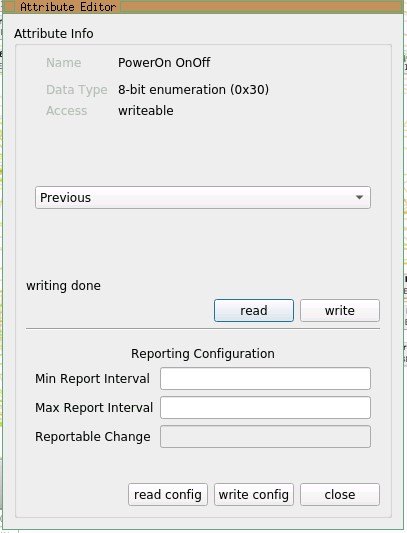Click the Attribute Info group label
Viewport: 407px width, 533px height.
(54, 34)
